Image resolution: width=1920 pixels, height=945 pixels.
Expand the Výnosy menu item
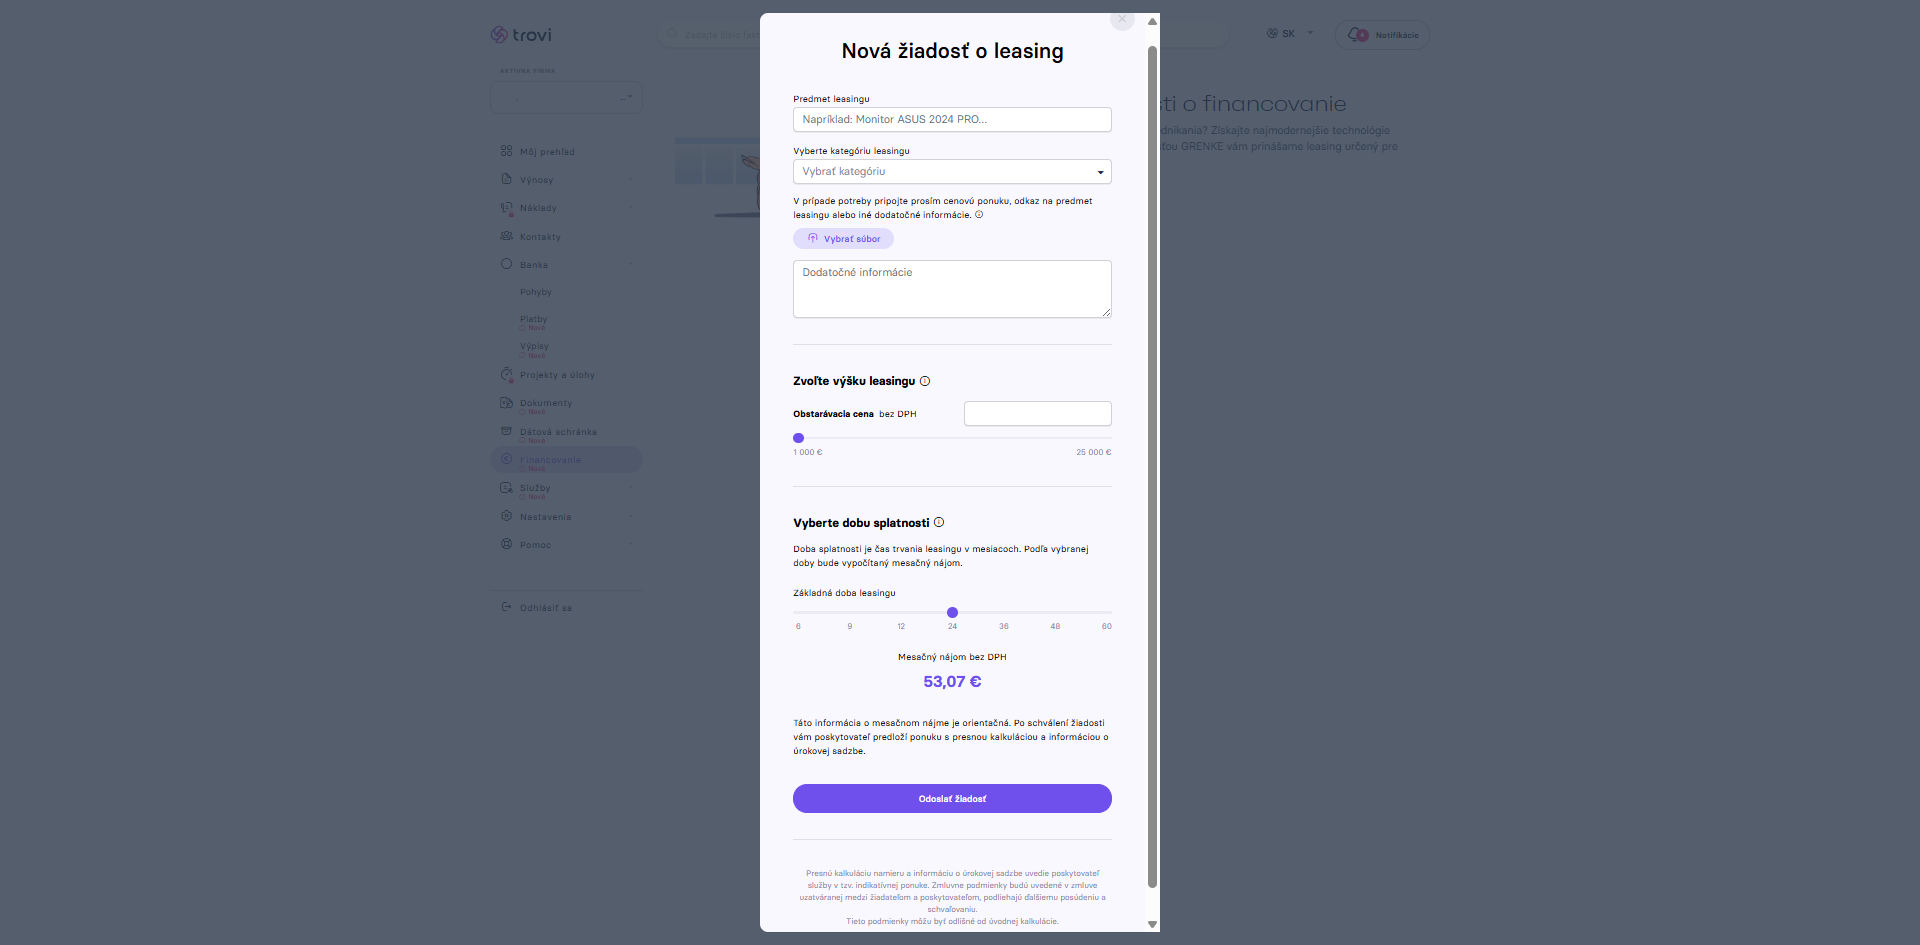click(x=567, y=180)
